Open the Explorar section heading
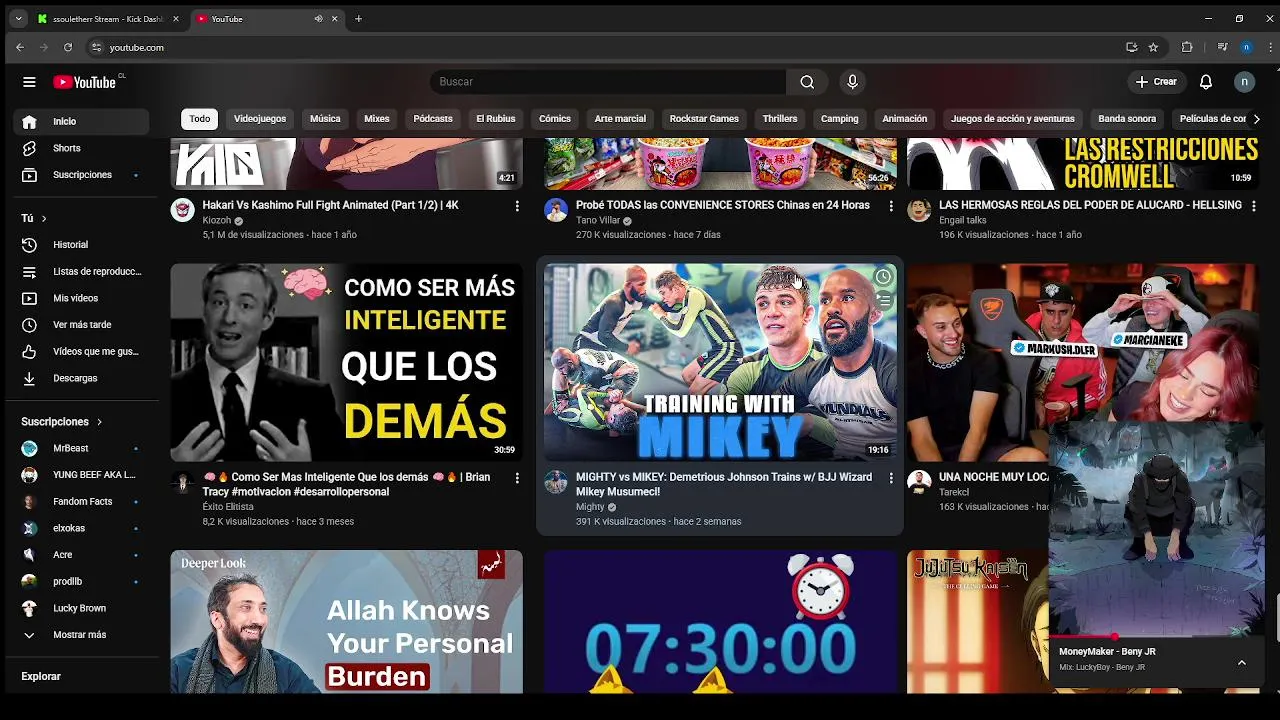1280x720 pixels. [x=41, y=677]
